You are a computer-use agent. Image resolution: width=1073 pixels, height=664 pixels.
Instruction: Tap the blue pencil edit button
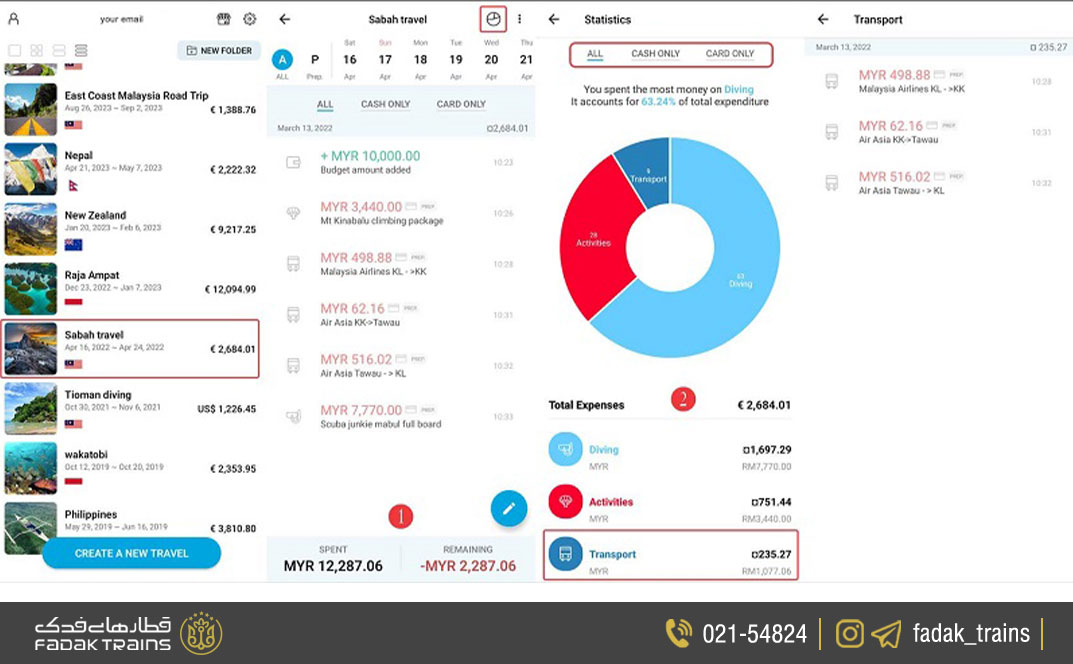pos(508,508)
